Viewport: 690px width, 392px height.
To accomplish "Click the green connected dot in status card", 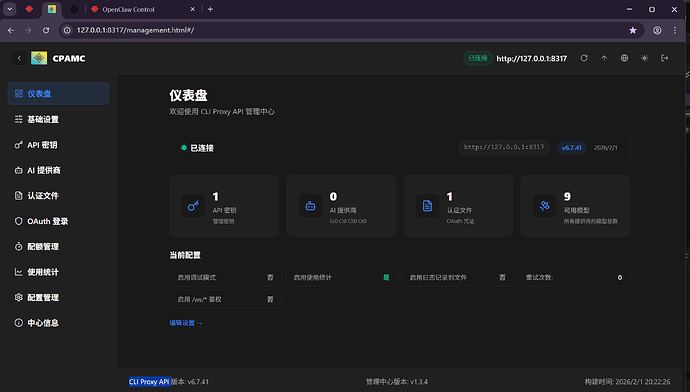I will click(x=184, y=148).
